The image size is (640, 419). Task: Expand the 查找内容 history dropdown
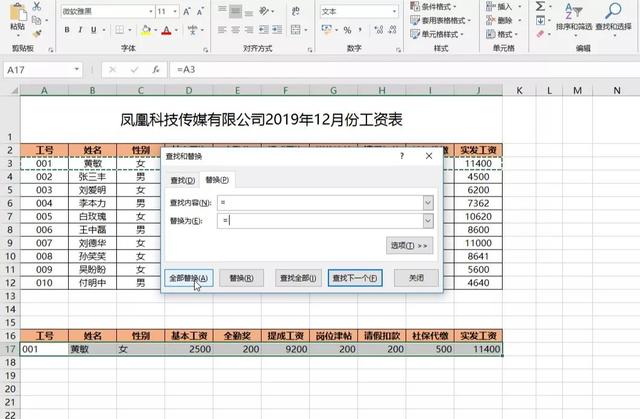[428, 202]
